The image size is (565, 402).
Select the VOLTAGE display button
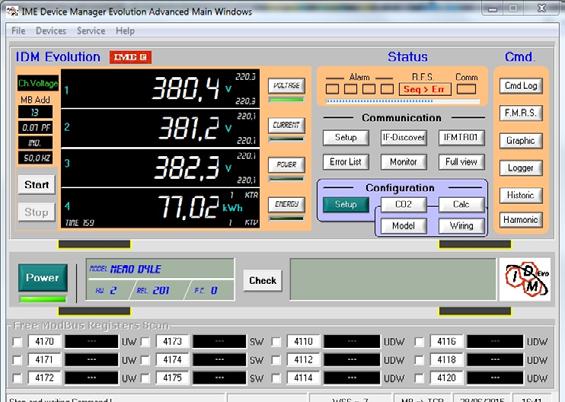coord(286,86)
